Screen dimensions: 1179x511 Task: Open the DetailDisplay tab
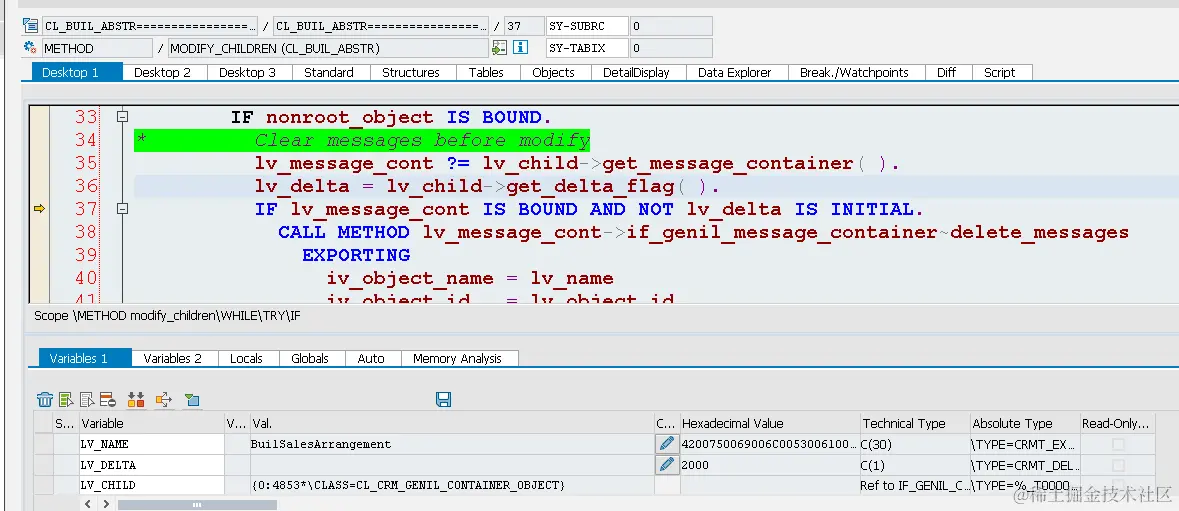[x=638, y=73]
